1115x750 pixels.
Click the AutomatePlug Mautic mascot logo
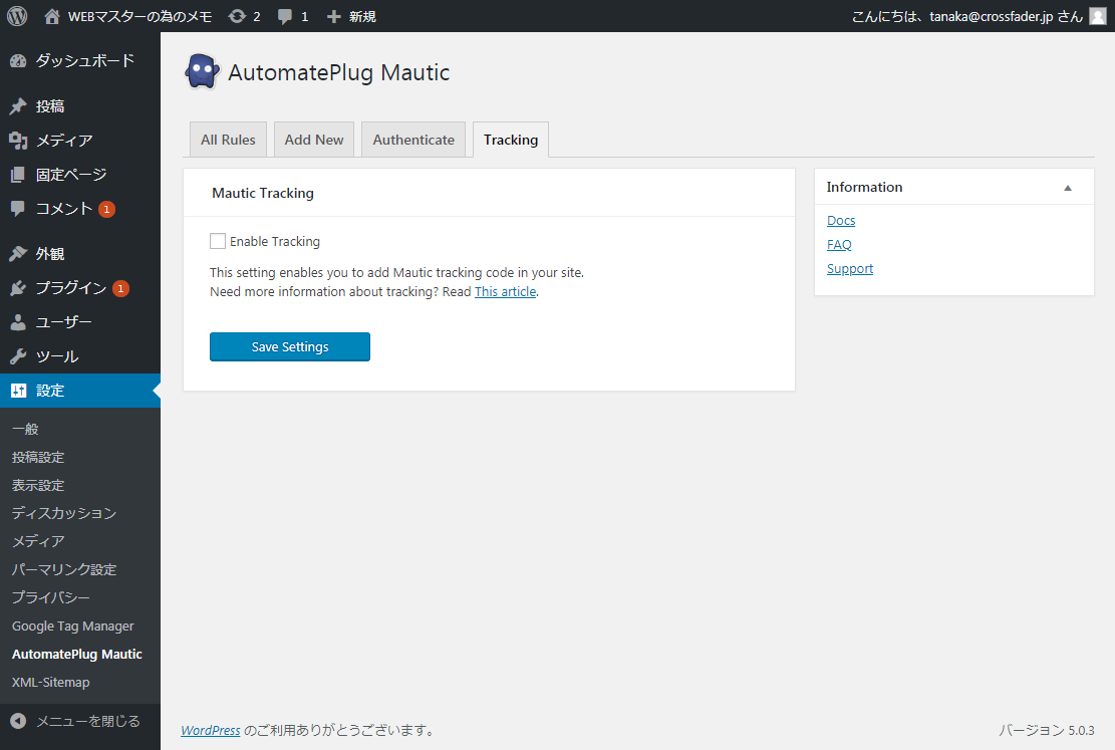pos(202,72)
